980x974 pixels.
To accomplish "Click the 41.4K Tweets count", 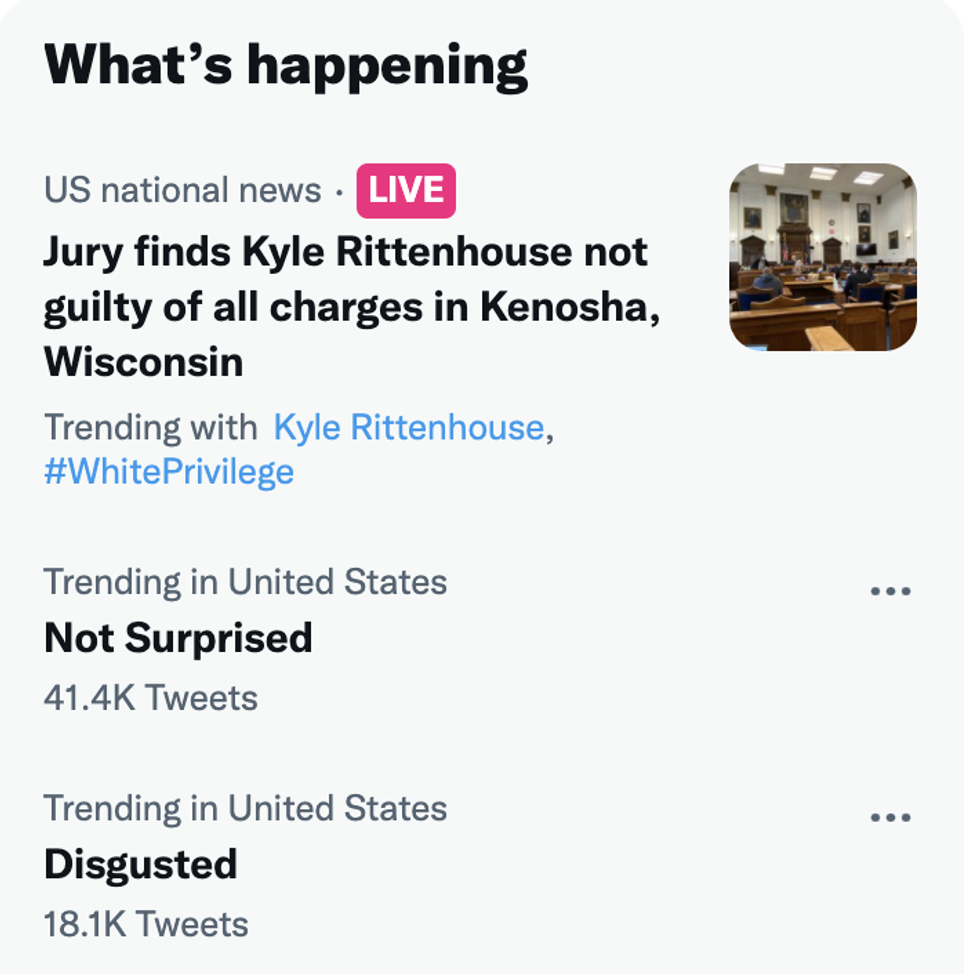I will (150, 698).
